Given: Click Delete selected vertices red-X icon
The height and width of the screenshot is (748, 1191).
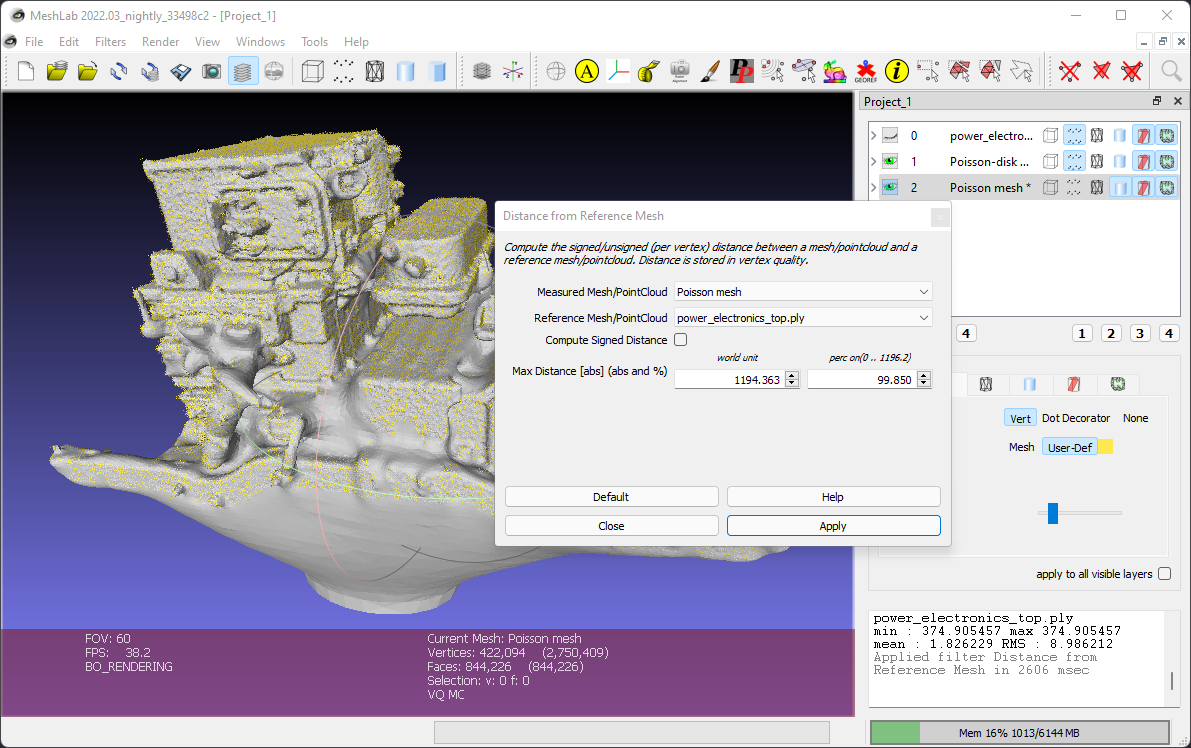Looking at the screenshot, I should pos(1069,71).
